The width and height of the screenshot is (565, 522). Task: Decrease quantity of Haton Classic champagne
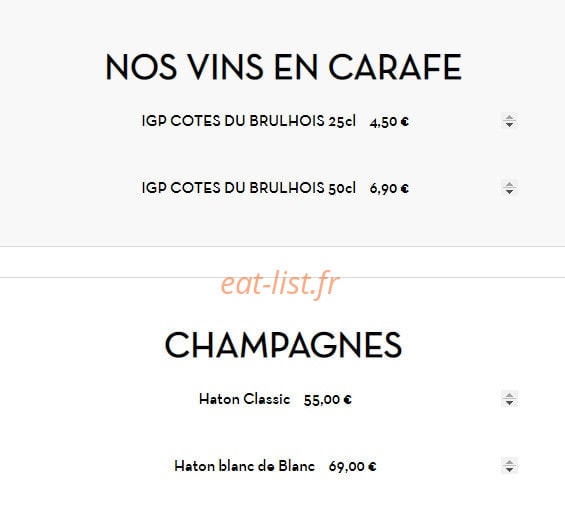(509, 403)
